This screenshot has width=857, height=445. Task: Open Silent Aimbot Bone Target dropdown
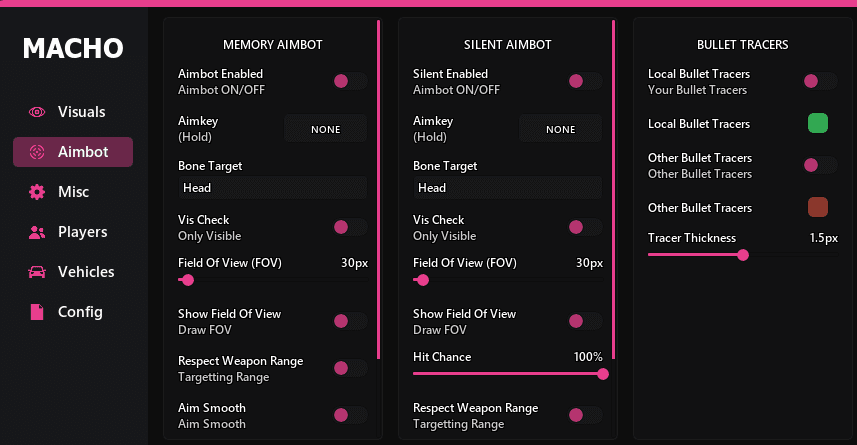click(507, 188)
